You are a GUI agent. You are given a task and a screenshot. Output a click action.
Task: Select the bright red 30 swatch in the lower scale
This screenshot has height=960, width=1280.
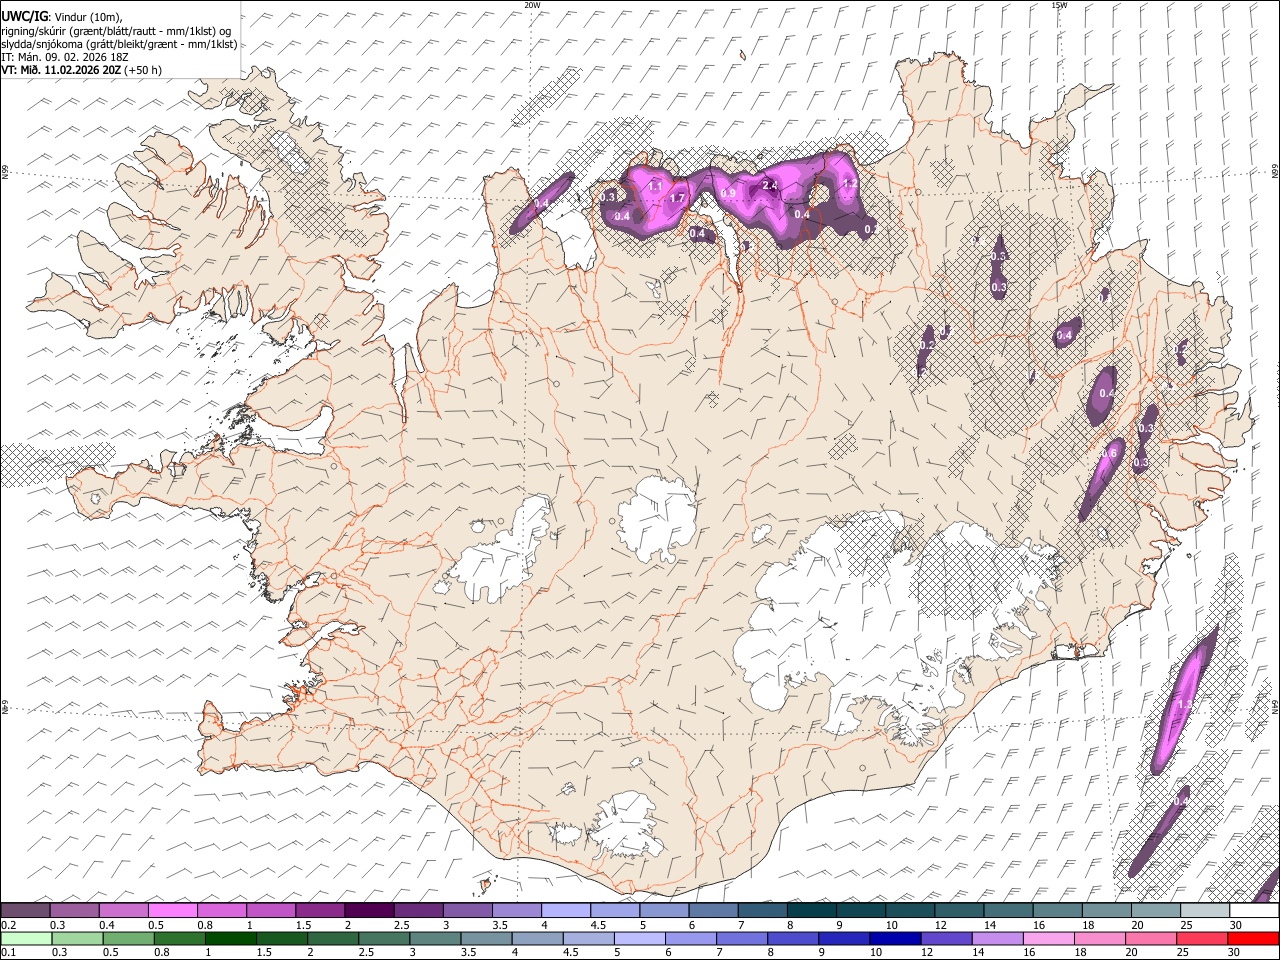pos(1253,938)
